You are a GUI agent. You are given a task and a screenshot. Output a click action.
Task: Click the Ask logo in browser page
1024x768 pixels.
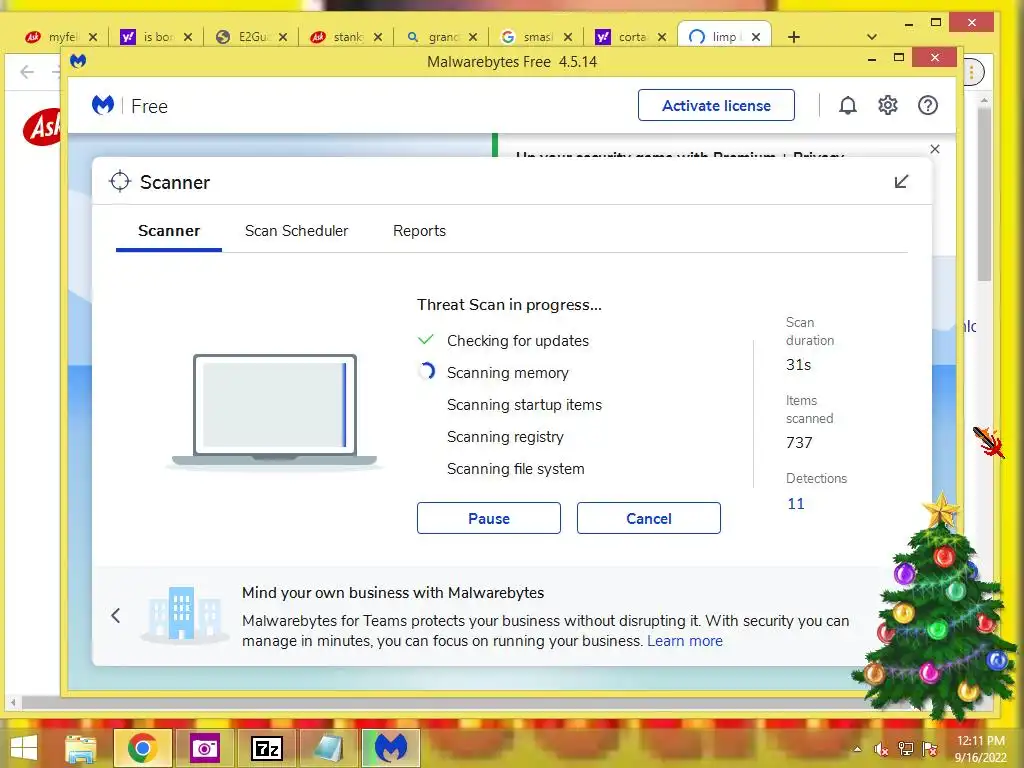point(42,127)
